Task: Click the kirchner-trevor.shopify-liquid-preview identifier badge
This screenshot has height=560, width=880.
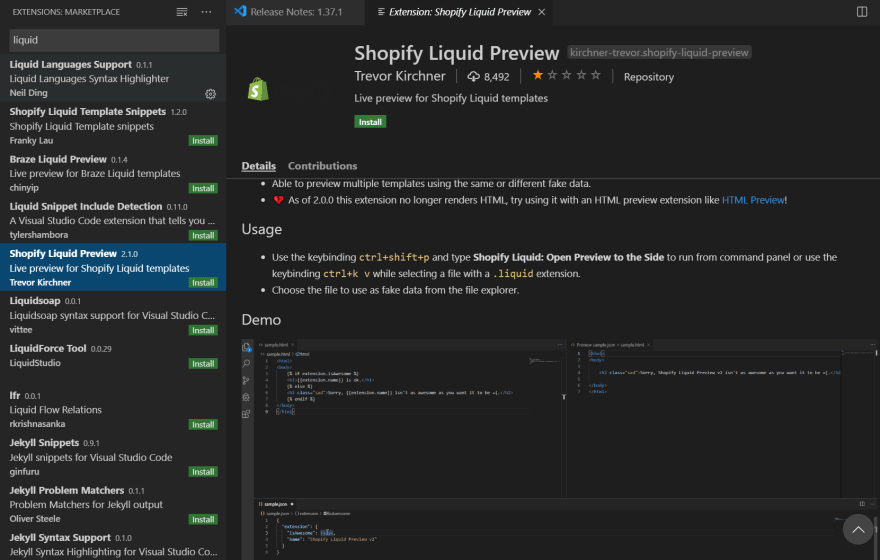Action: pos(659,52)
